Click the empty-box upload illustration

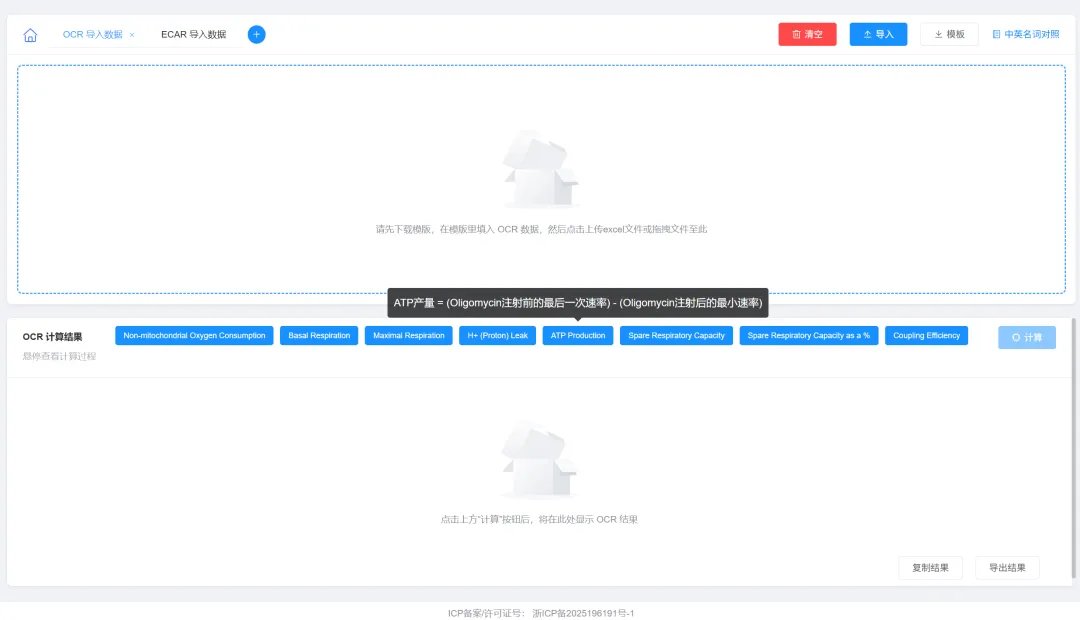click(x=541, y=170)
